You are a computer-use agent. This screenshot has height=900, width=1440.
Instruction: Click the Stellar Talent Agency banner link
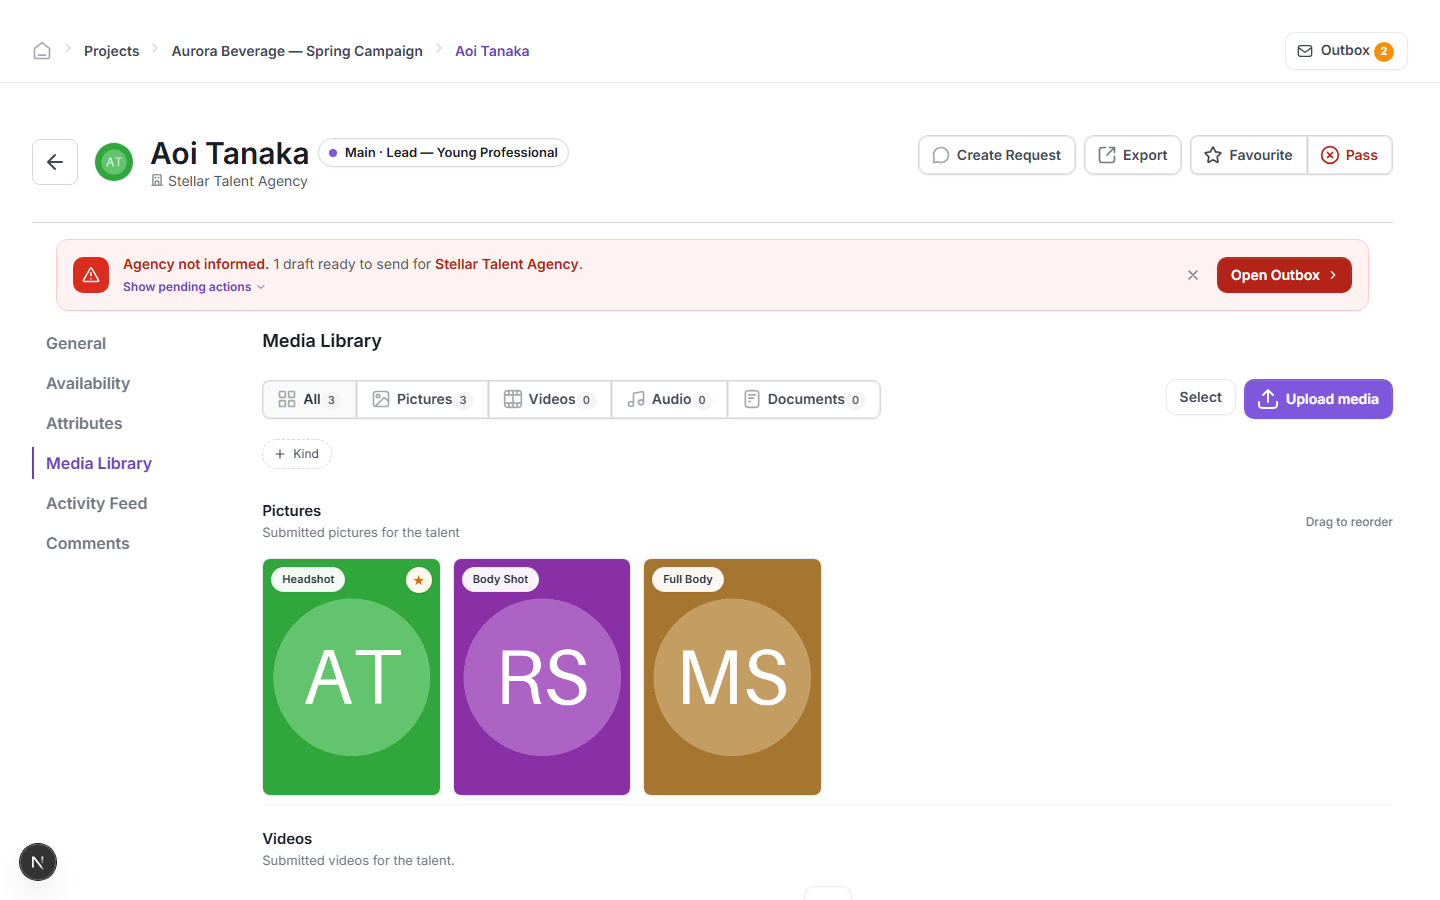[507, 264]
